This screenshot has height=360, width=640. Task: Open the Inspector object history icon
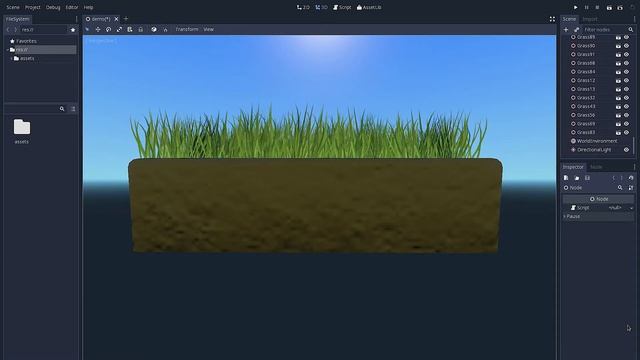[x=631, y=178]
